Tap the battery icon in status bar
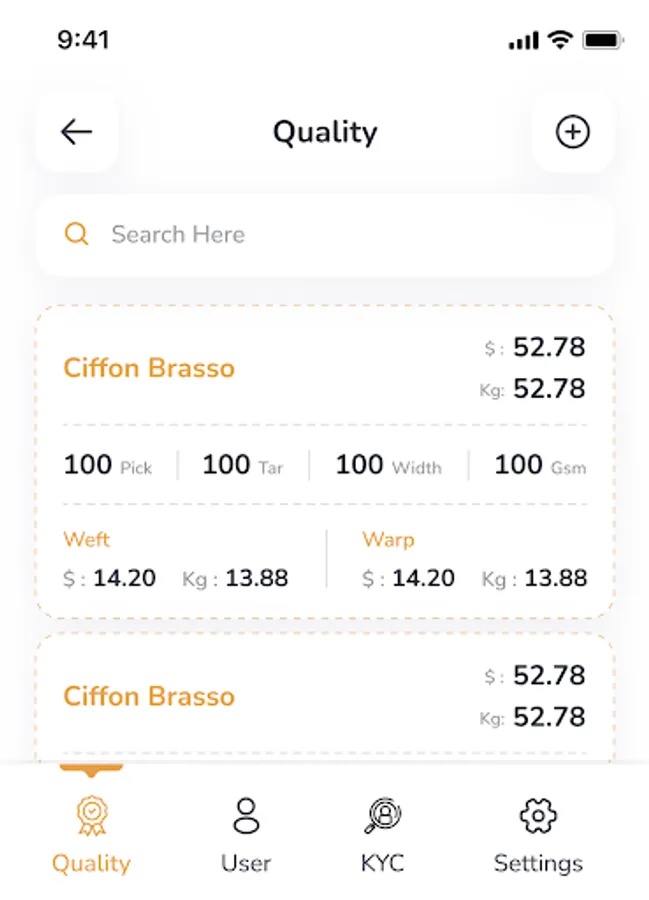Viewport: 649px width, 900px height. [x=603, y=40]
